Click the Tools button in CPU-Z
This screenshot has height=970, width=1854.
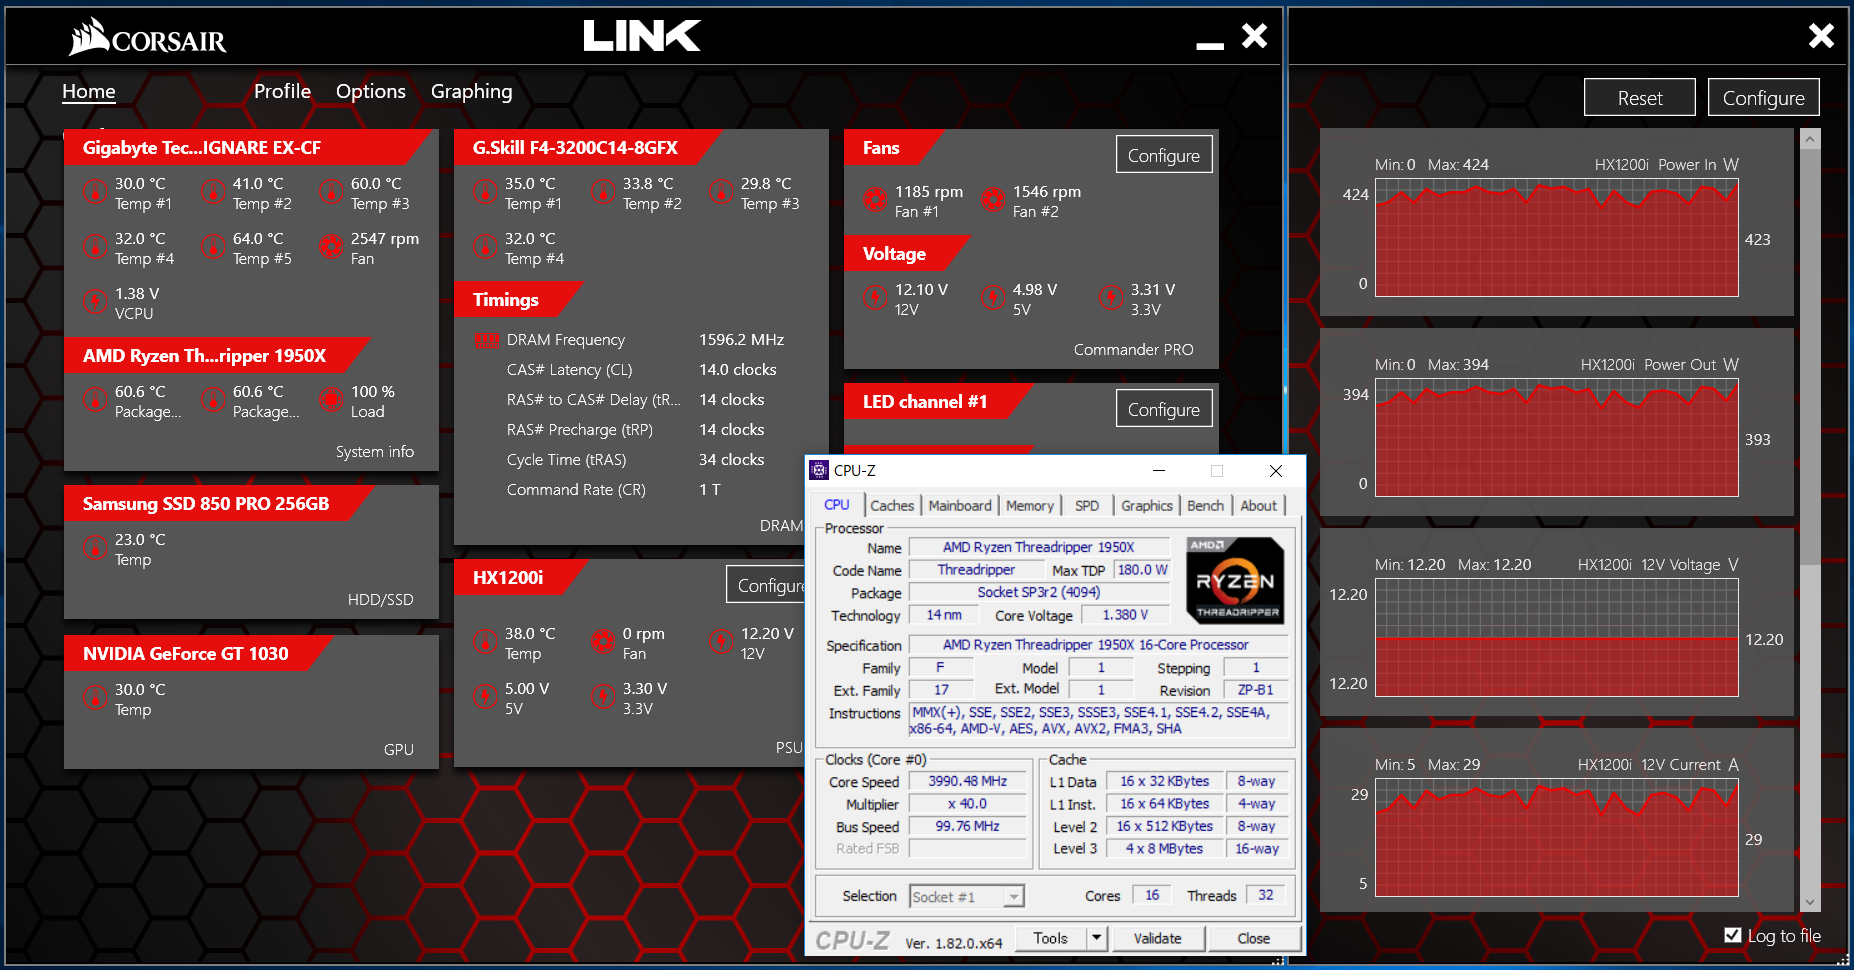point(1050,938)
